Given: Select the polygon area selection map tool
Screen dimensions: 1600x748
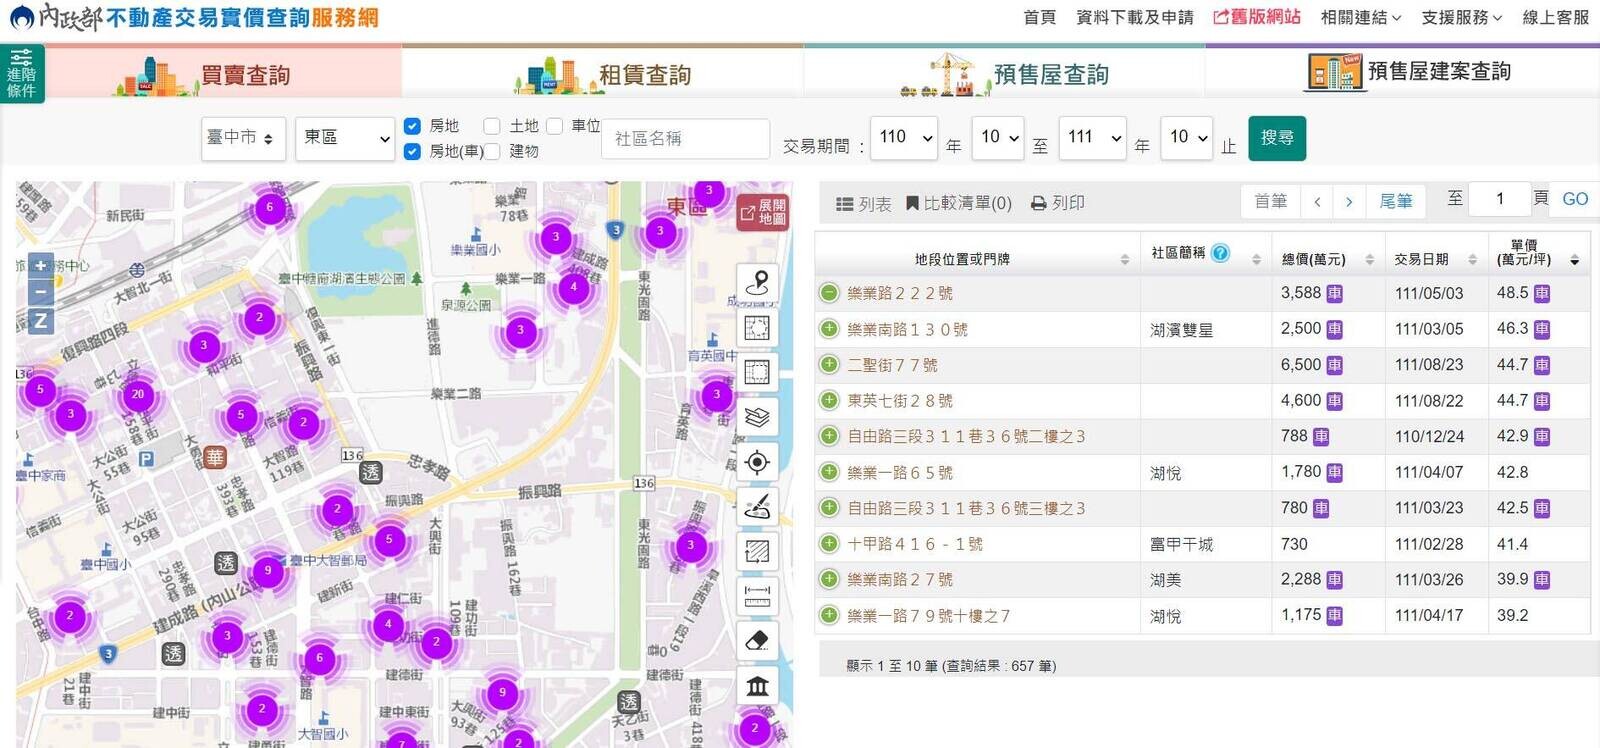Looking at the screenshot, I should pyautogui.click(x=757, y=328).
